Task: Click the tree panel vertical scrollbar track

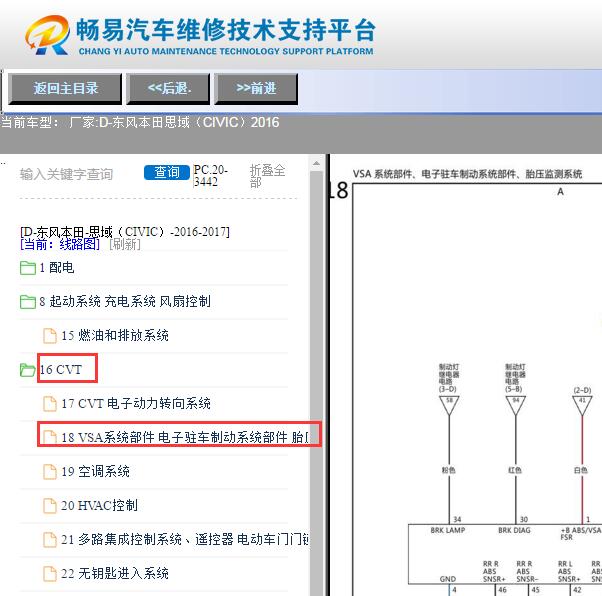Action: click(x=316, y=384)
